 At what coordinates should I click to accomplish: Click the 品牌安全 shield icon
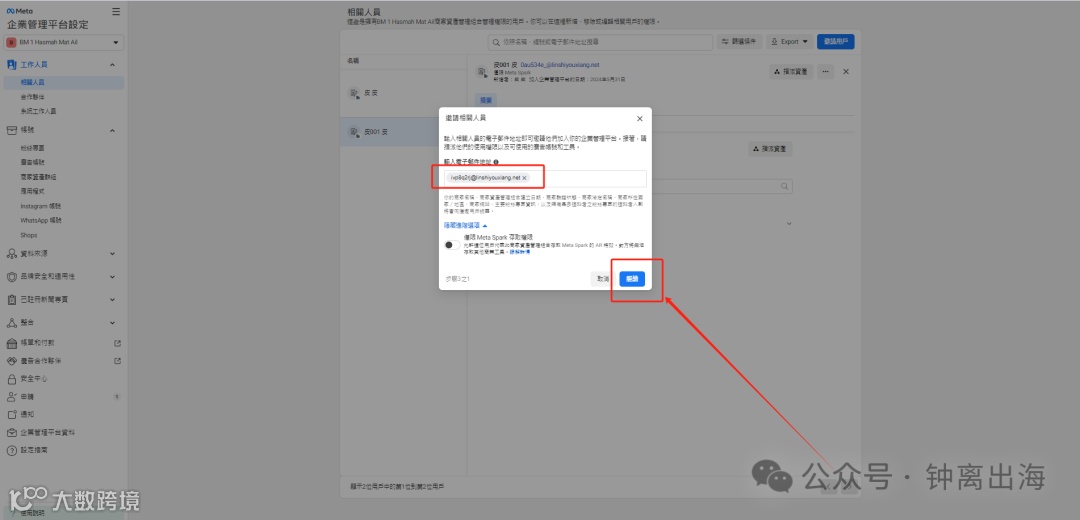(x=11, y=276)
